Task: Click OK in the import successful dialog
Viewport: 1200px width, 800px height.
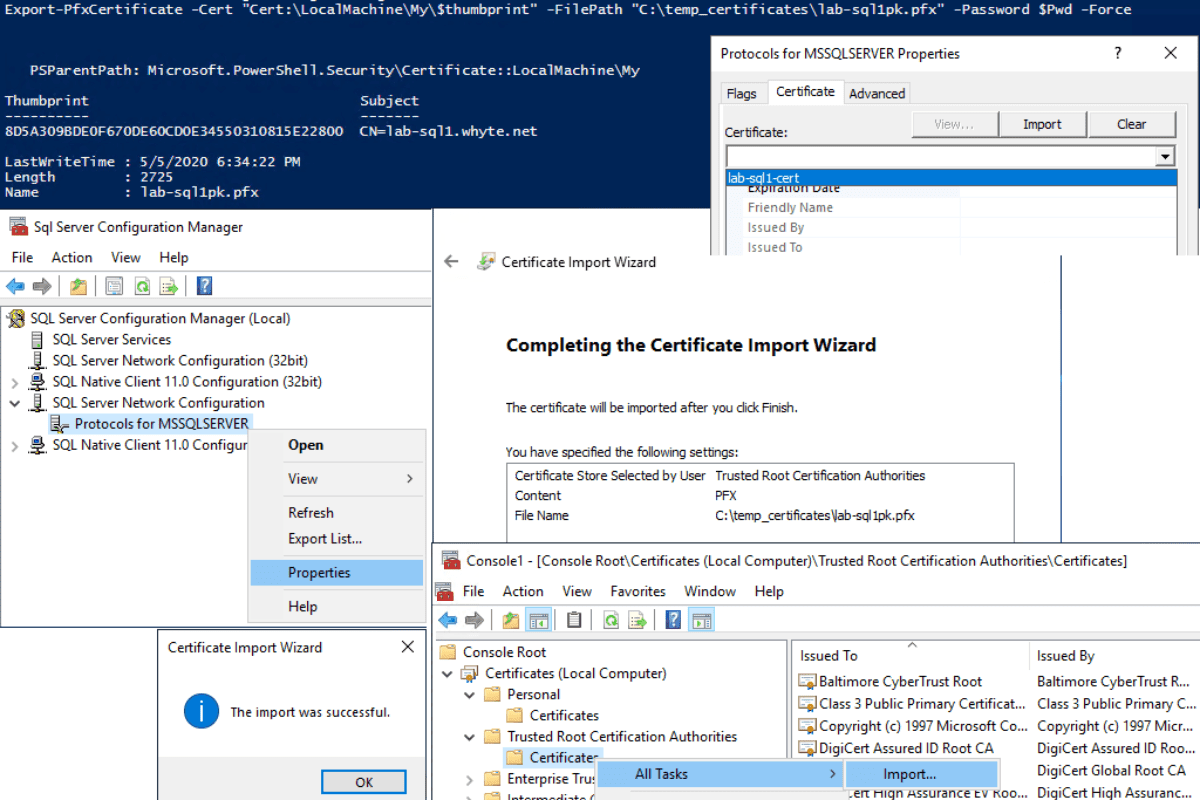Action: pyautogui.click(x=364, y=782)
